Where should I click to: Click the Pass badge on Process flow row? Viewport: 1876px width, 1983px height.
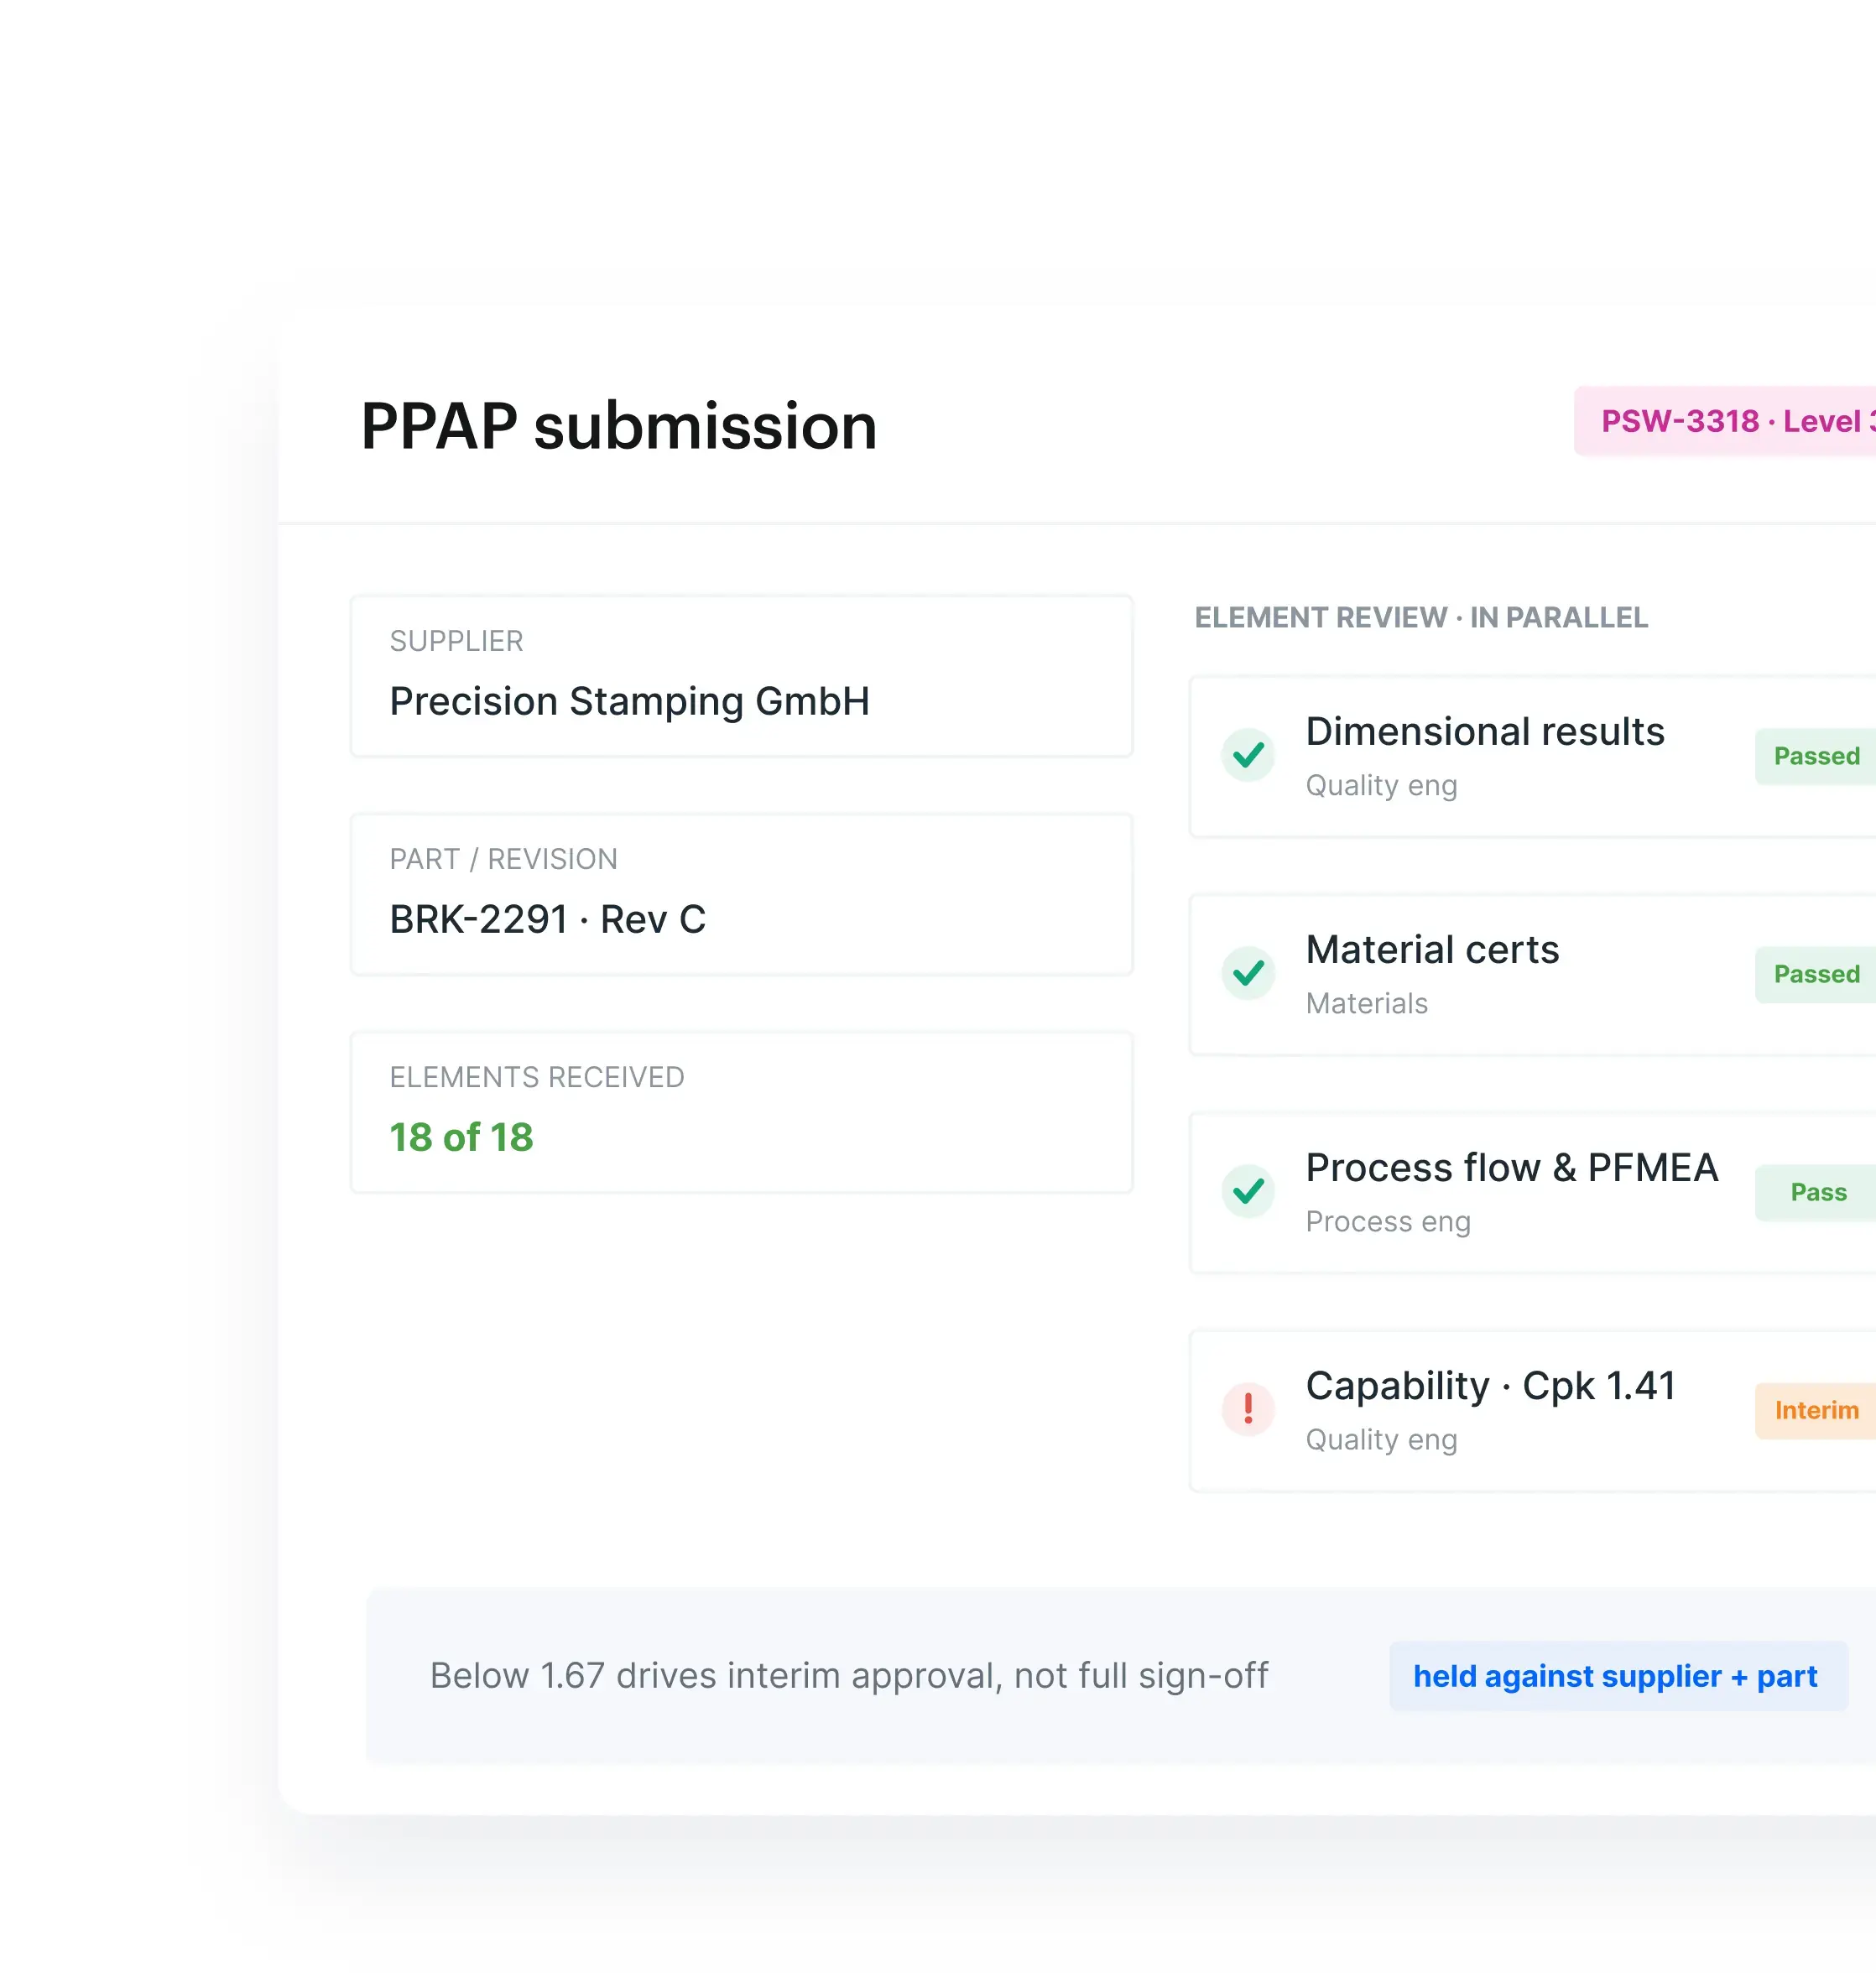[x=1816, y=1192]
